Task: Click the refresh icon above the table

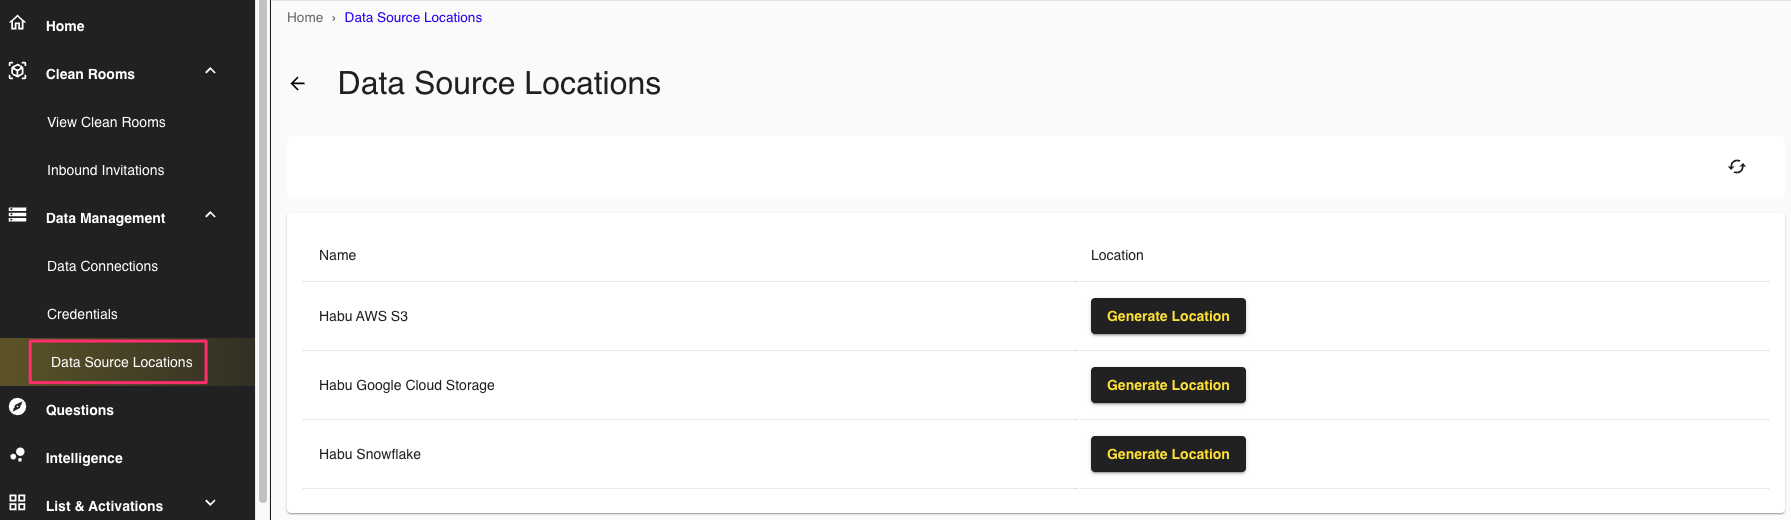Action: point(1737,167)
